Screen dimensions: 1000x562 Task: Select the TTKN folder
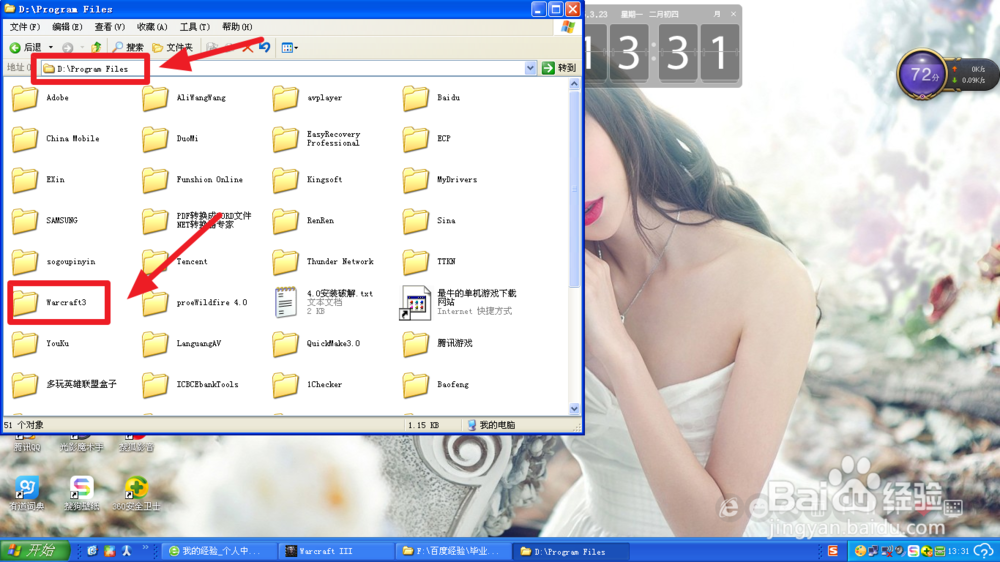tap(430, 262)
